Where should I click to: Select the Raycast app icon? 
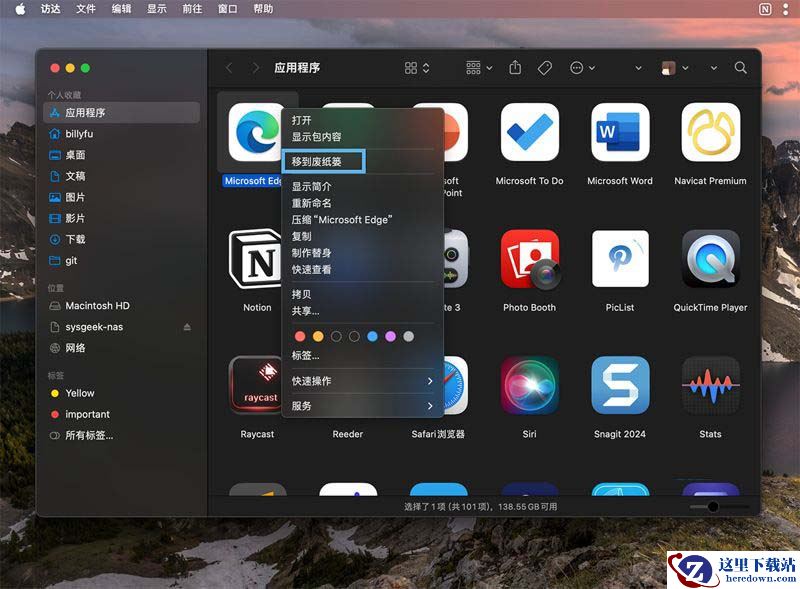tap(255, 385)
